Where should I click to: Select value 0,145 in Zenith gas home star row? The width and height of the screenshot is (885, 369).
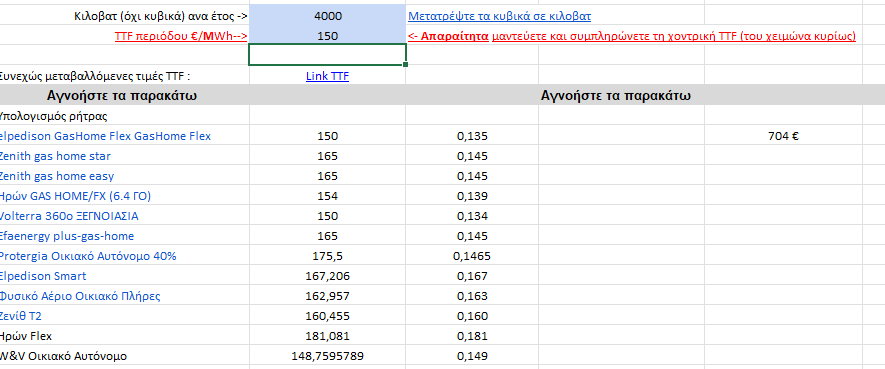(x=472, y=156)
